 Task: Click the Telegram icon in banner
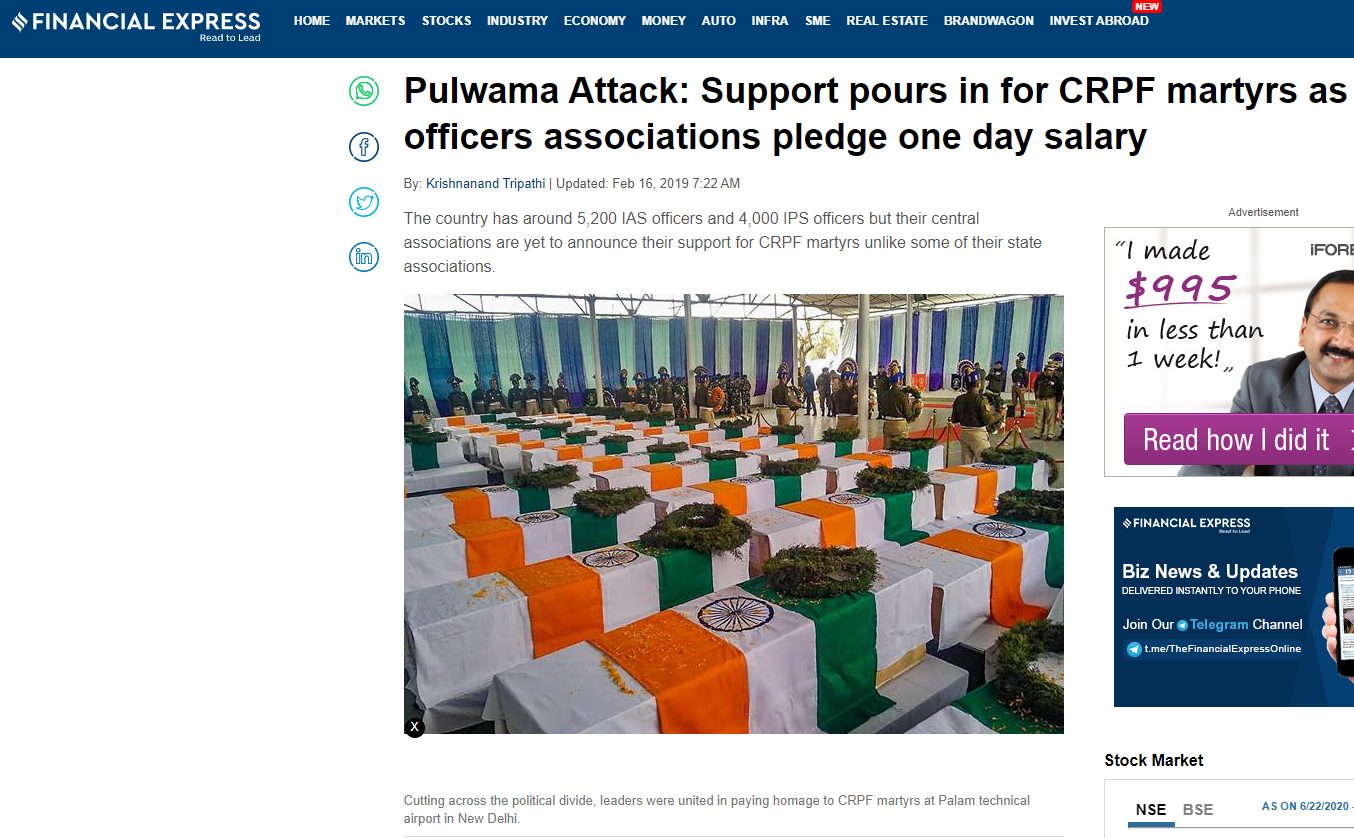pyautogui.click(x=1182, y=625)
